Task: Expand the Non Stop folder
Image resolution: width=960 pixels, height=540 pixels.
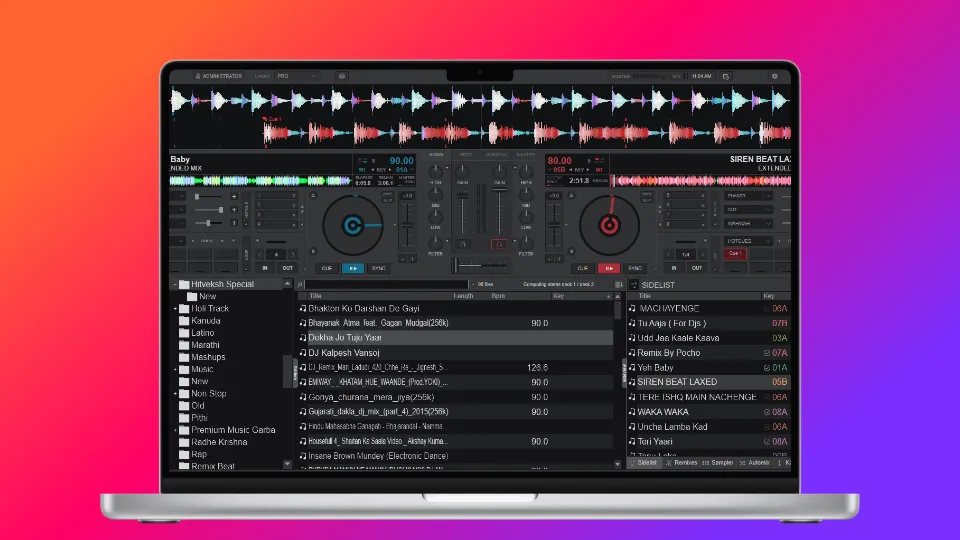Action: [x=175, y=394]
